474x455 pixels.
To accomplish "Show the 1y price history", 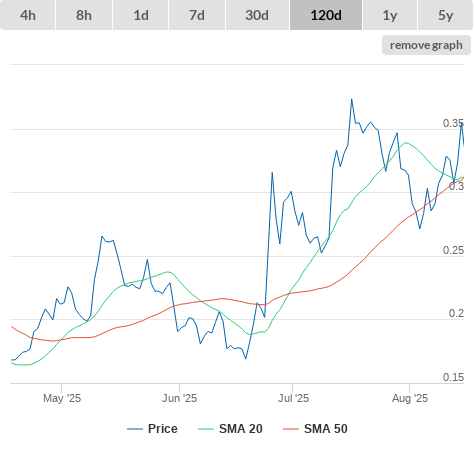I will [x=390, y=15].
